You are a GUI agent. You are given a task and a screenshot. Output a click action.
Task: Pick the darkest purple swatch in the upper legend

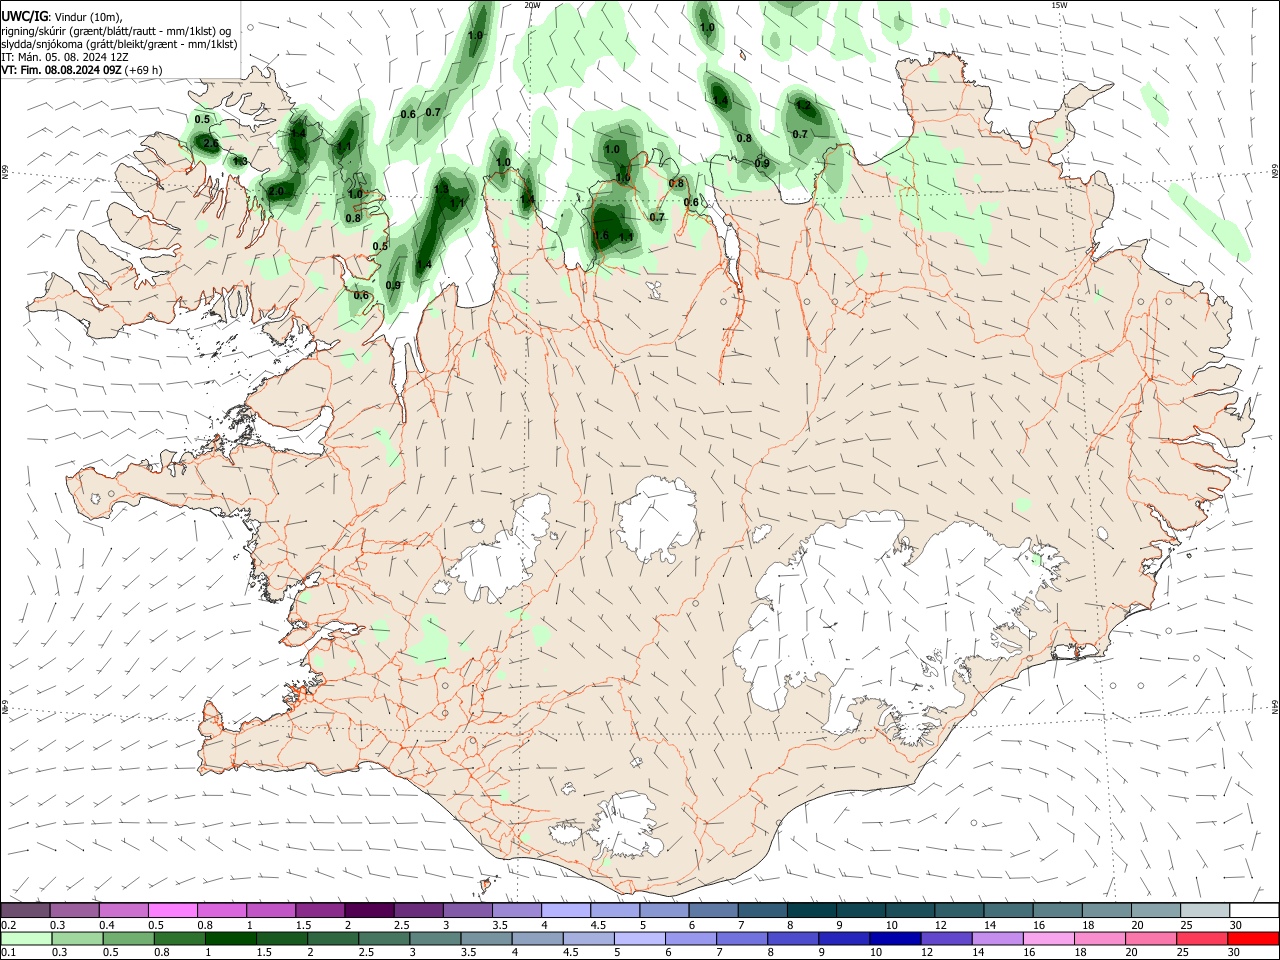[368, 910]
